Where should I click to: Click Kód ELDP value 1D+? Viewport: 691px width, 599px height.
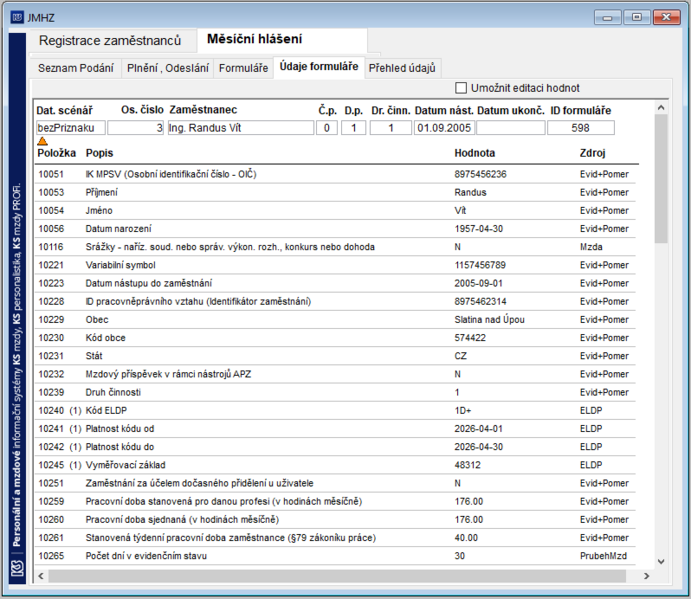(463, 410)
